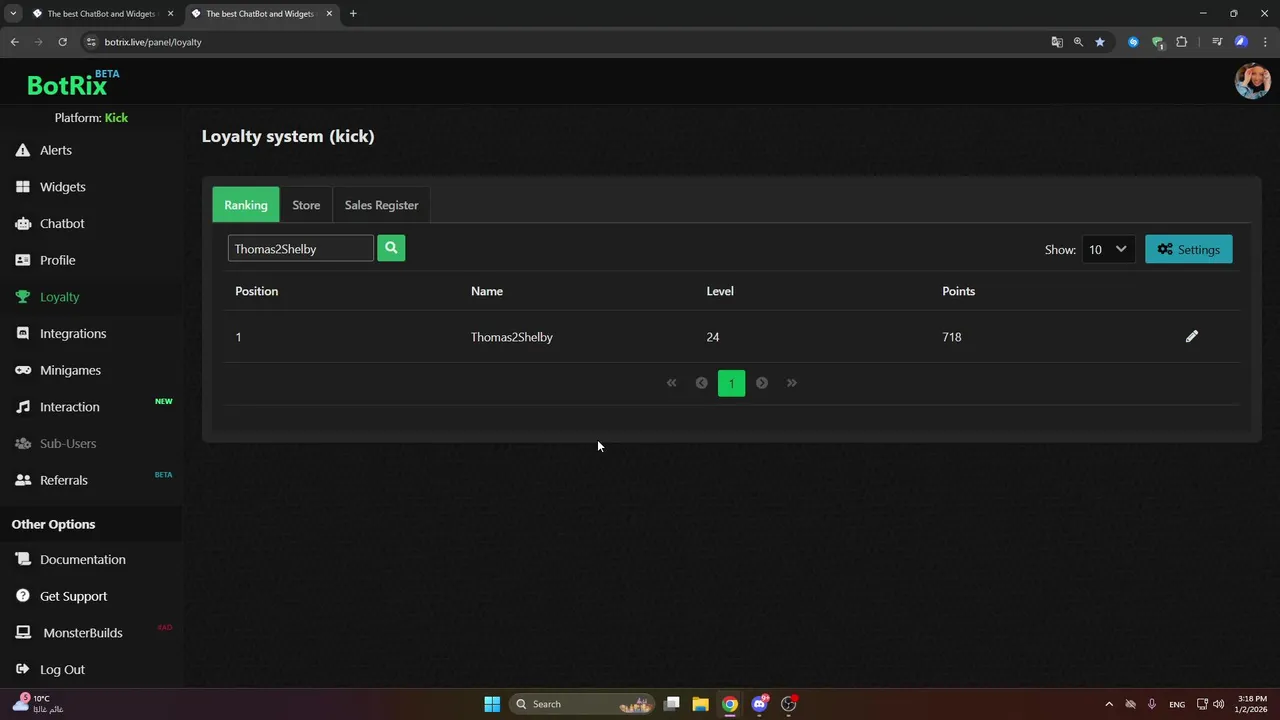1280x720 pixels.
Task: Open the Get Support link
Action: [73, 596]
